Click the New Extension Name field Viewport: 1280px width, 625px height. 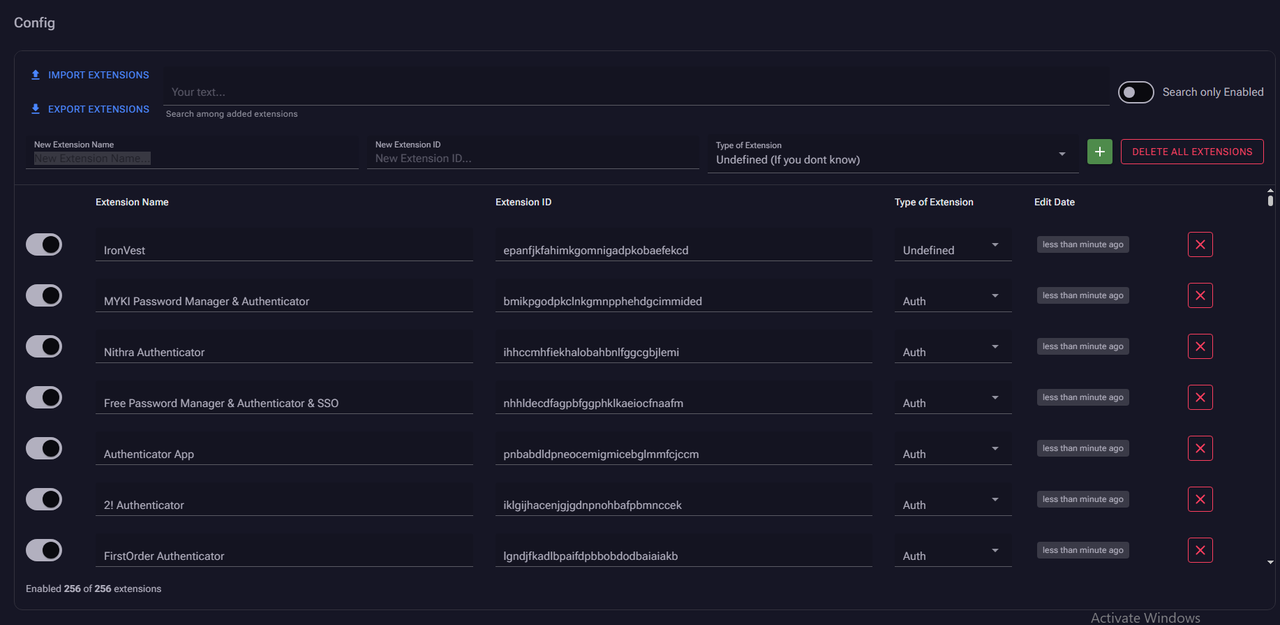[x=192, y=158]
